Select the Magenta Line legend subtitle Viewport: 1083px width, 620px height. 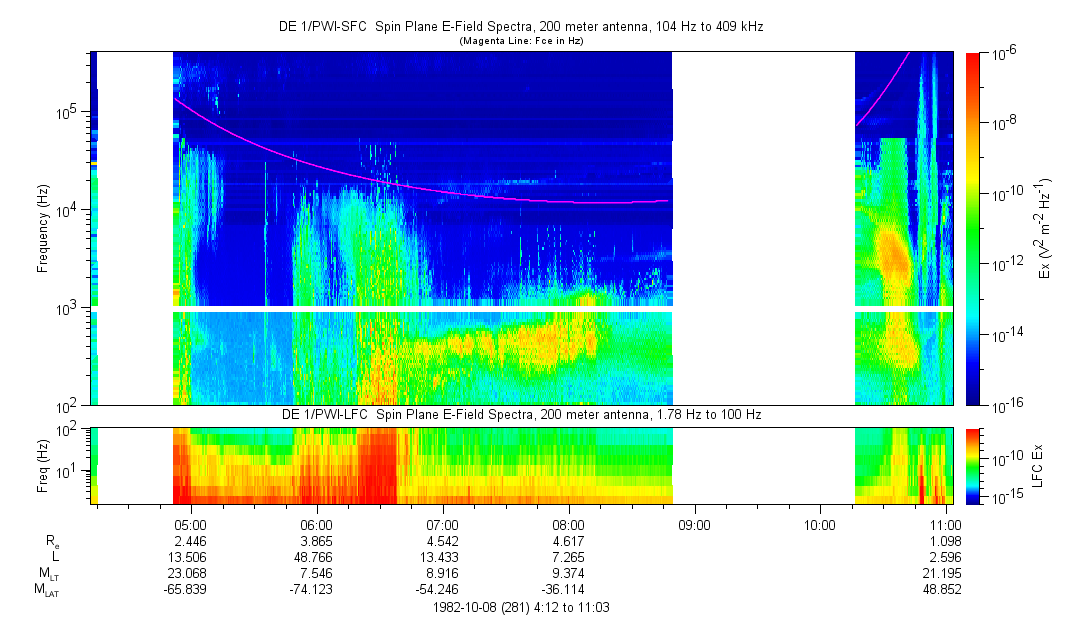point(520,42)
